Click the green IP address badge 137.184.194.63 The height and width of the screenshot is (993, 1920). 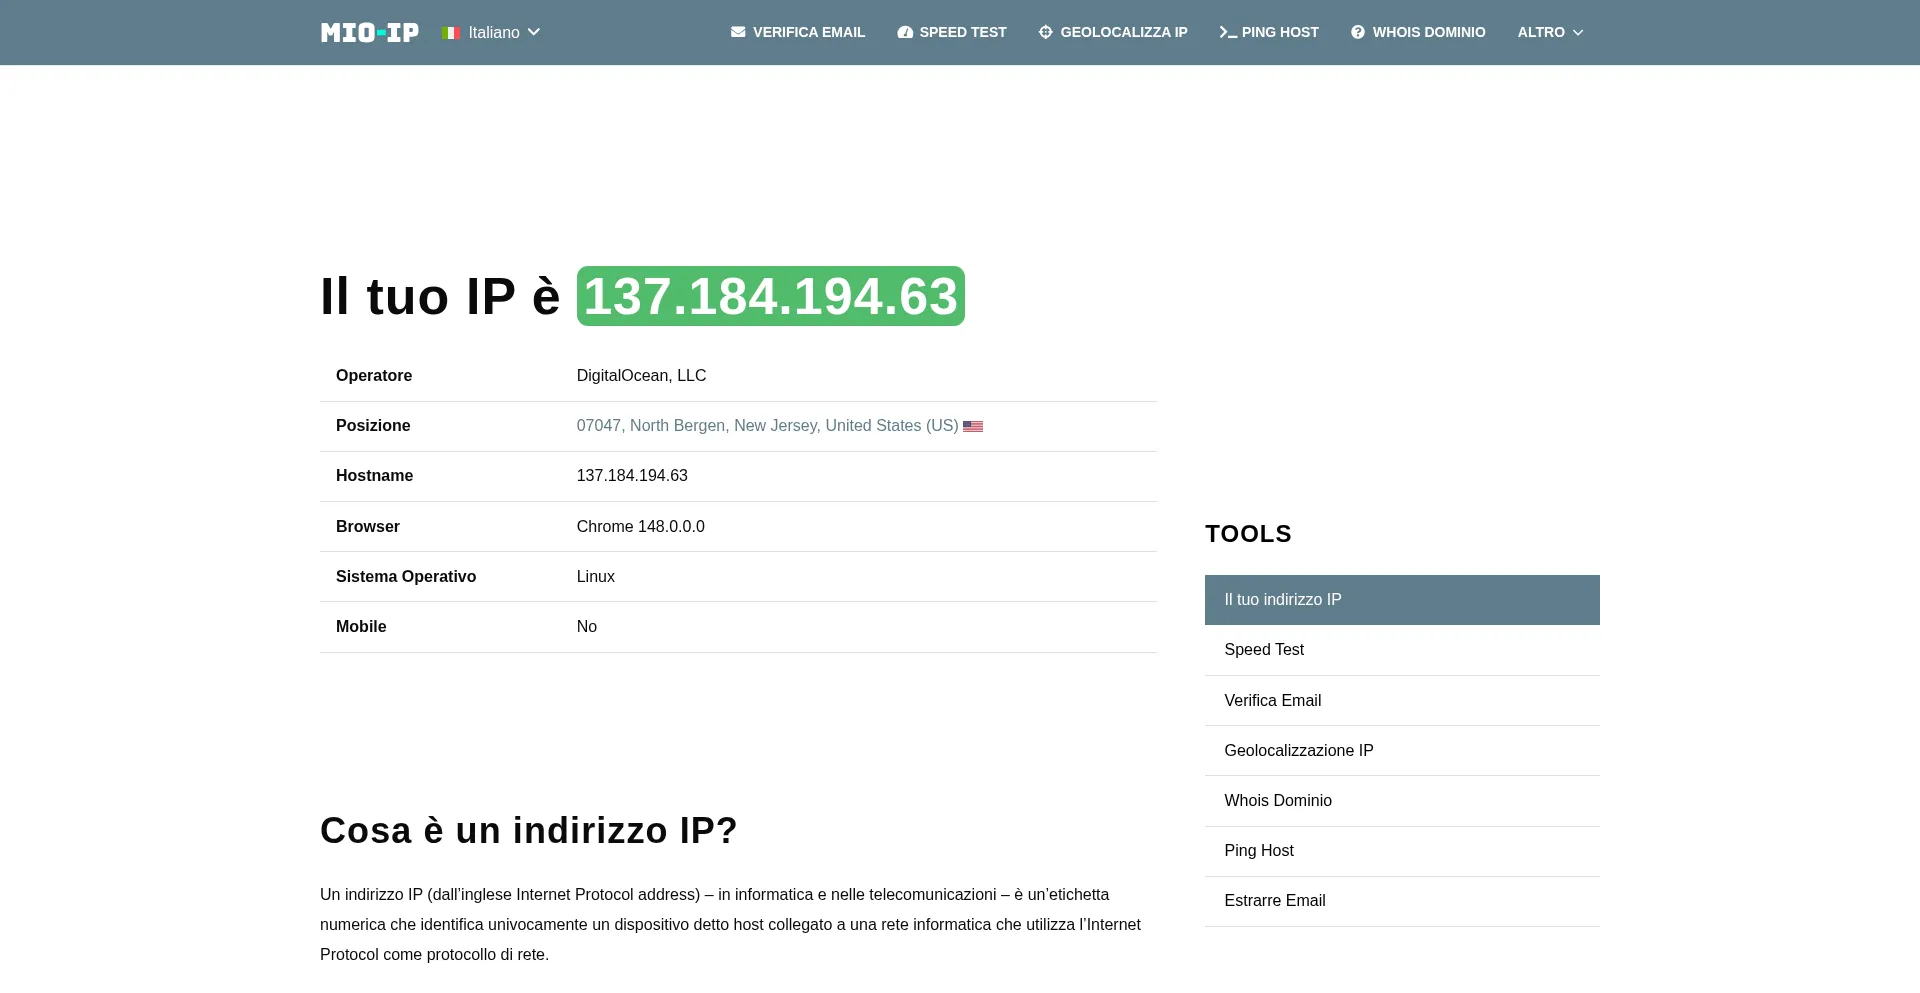pos(771,296)
